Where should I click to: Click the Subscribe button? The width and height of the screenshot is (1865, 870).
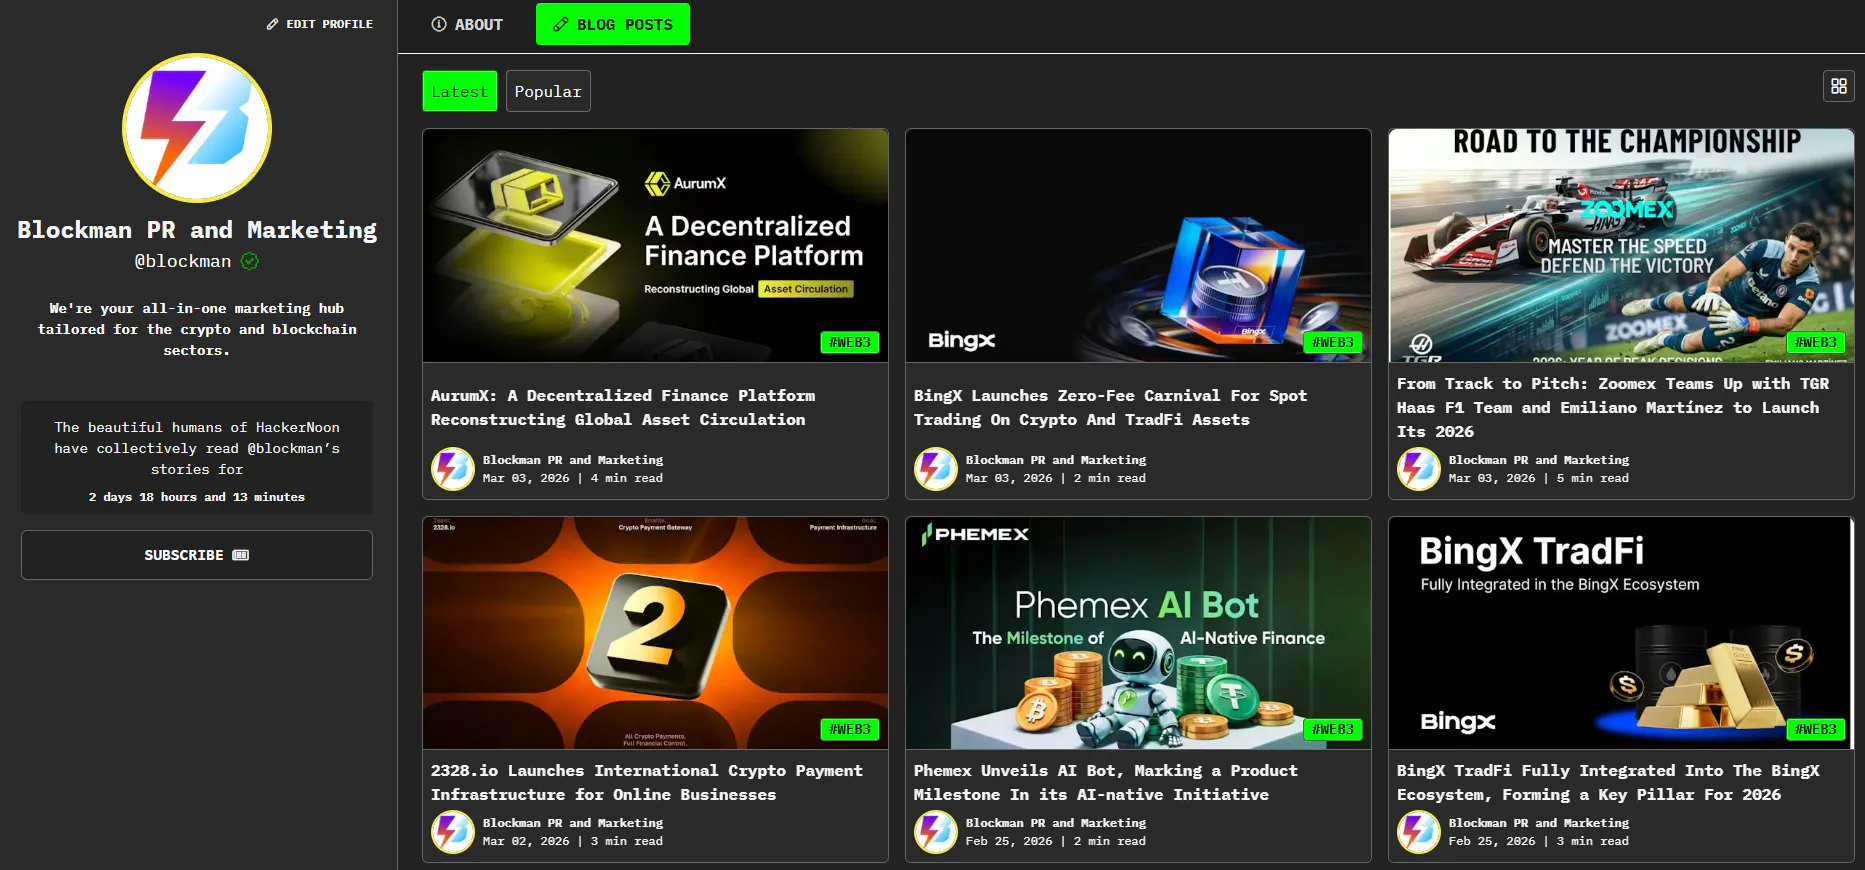pos(197,555)
